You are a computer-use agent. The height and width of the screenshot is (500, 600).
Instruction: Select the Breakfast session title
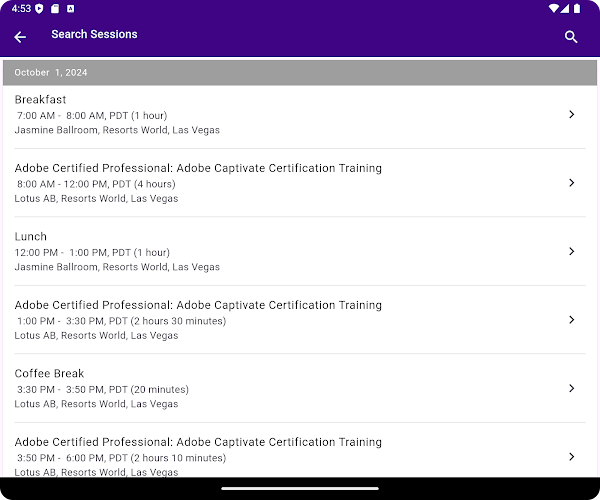point(41,100)
